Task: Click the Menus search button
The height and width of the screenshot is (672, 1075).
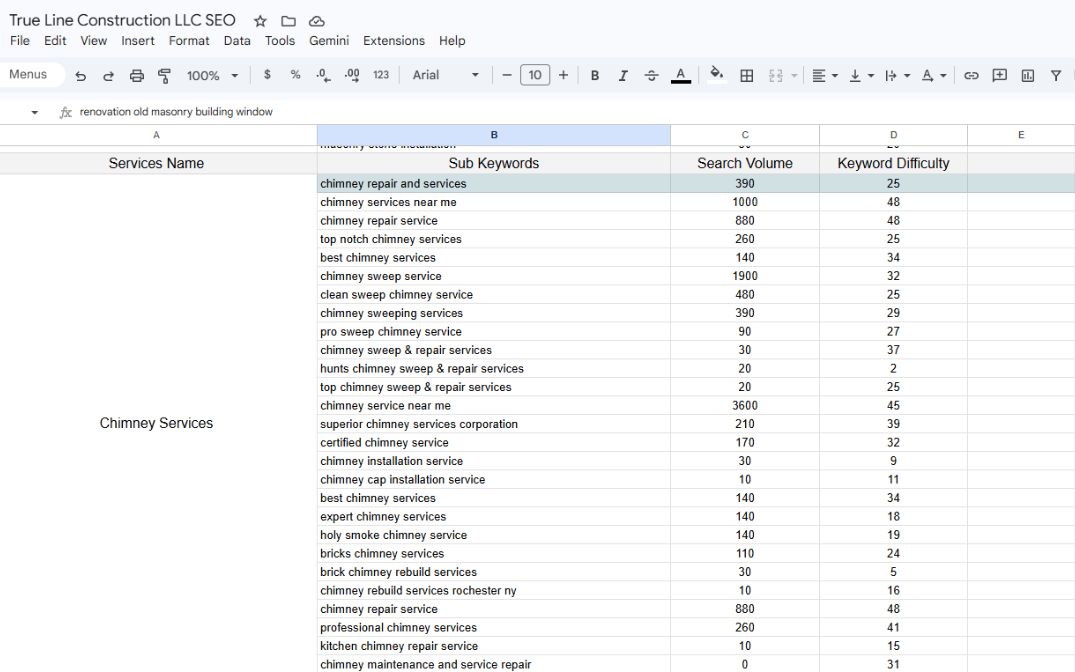Action: (x=29, y=75)
